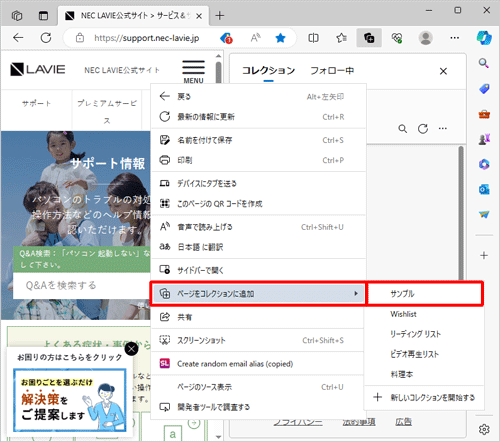Select the NEC LAVIE browser tab
The width and height of the screenshot is (500, 442).
(x=134, y=16)
